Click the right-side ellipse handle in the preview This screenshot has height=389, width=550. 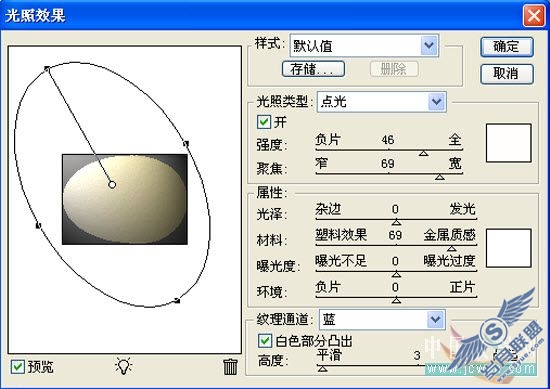[186, 143]
